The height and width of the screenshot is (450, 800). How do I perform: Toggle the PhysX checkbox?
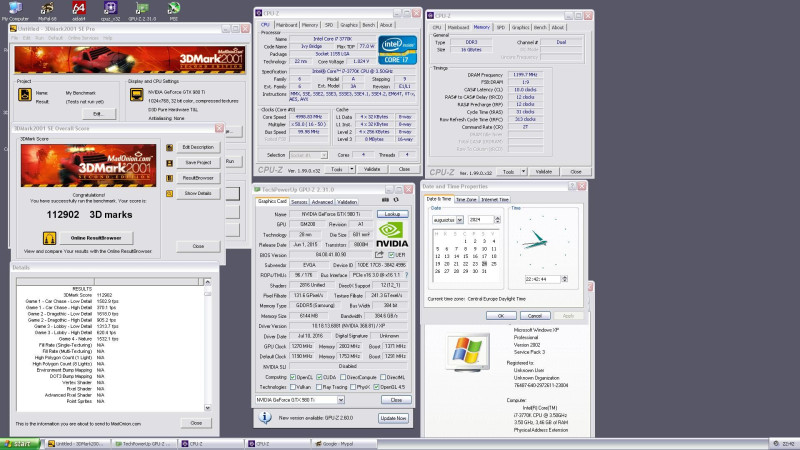pos(353,387)
